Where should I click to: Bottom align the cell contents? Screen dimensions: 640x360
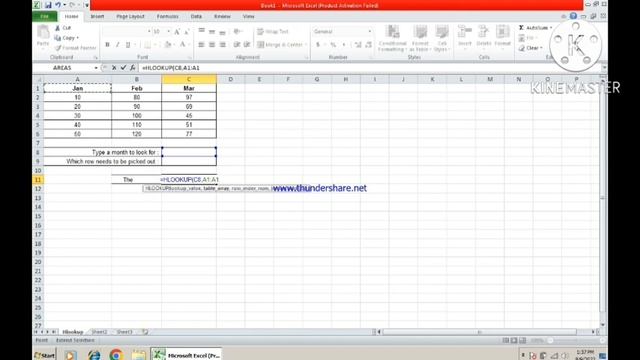pos(222,31)
